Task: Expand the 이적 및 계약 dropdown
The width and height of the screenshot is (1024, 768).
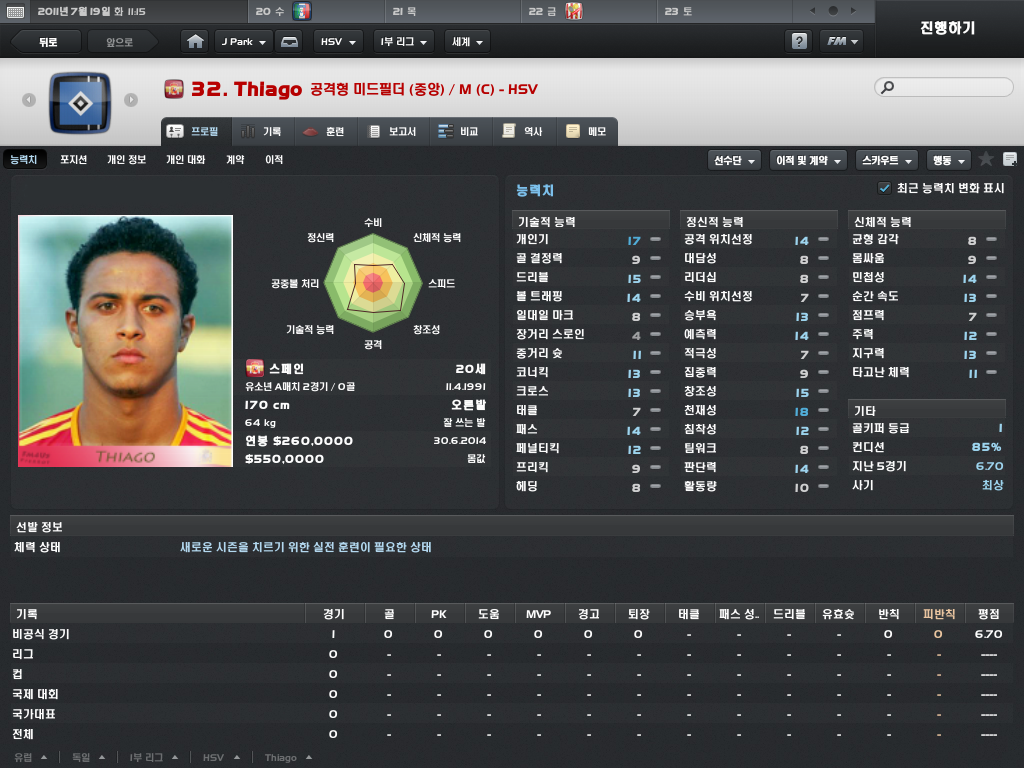Action: click(x=808, y=160)
